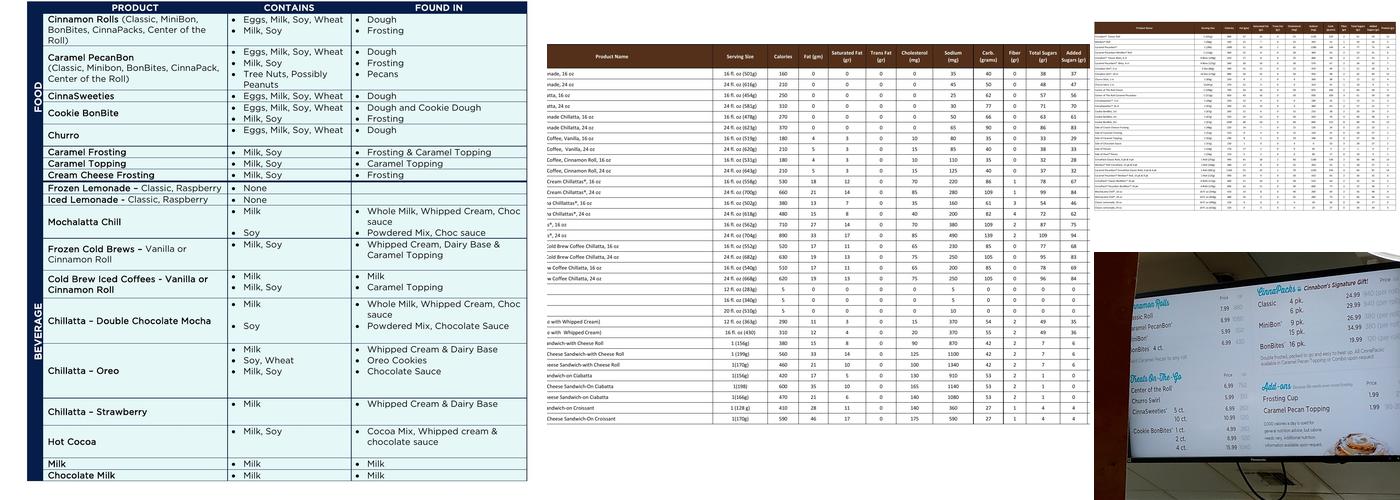
Task: Click the FOUND IN column header
Action: (439, 7)
